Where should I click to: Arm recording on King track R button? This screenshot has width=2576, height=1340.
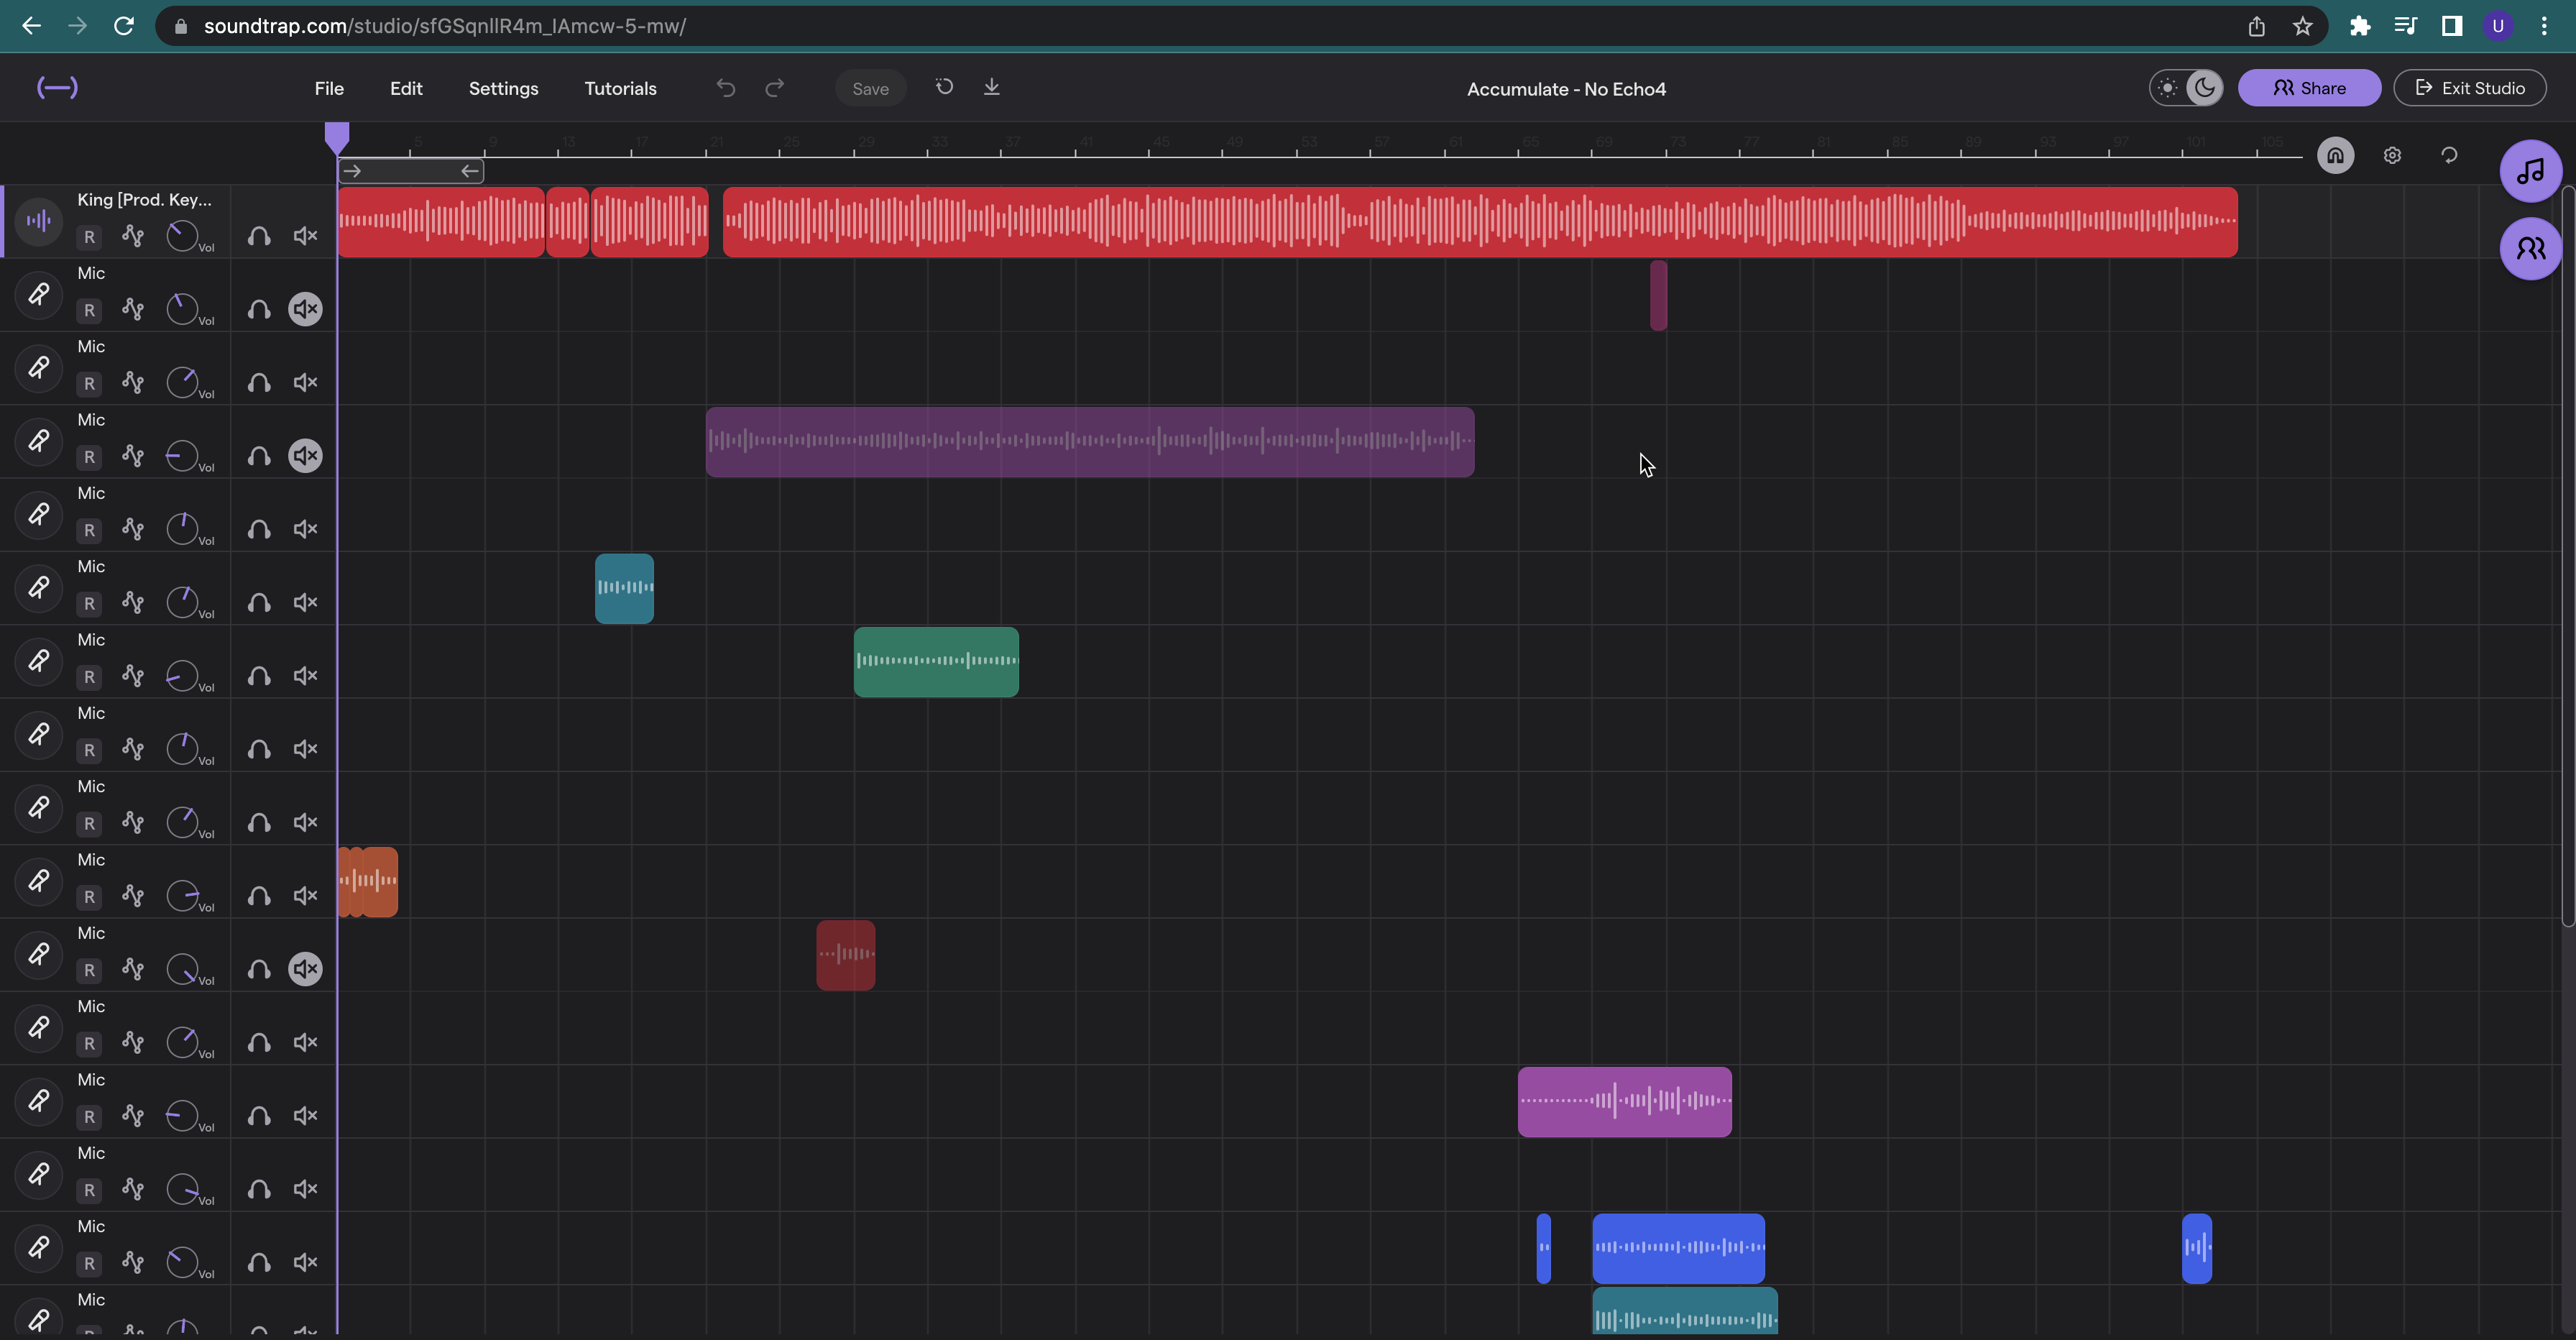(89, 237)
